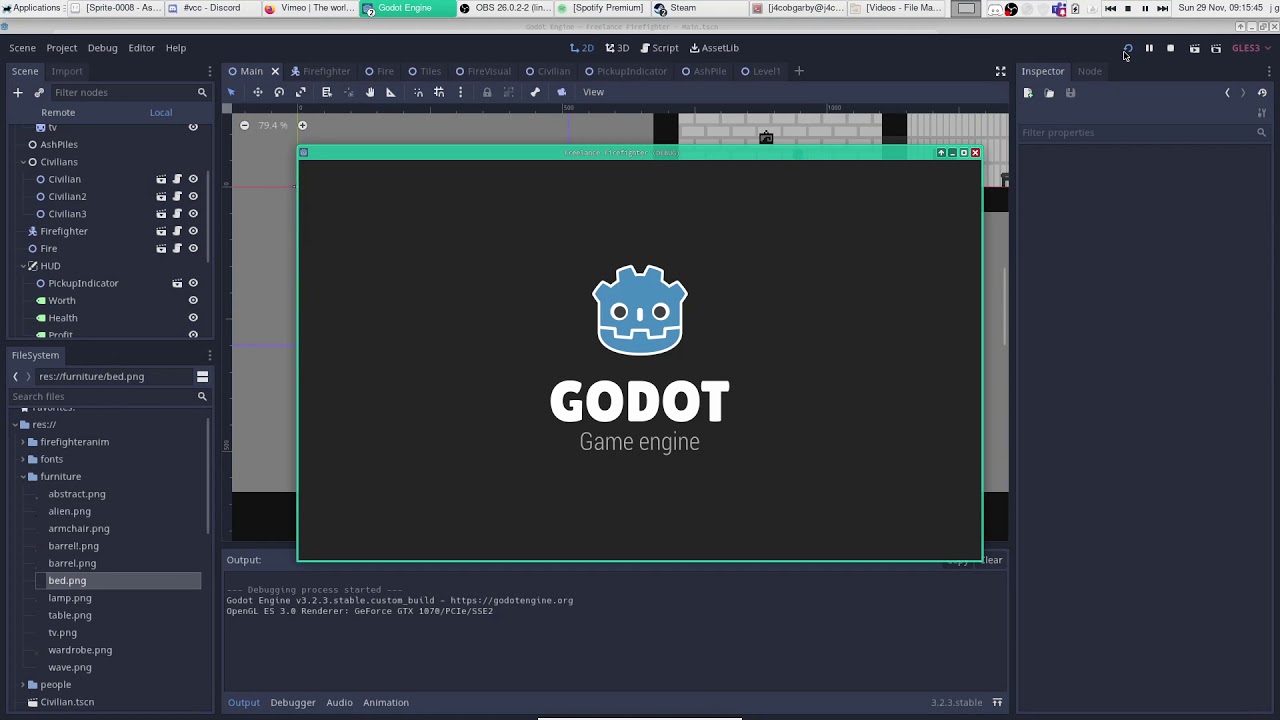Select the Pan Mode hand tool
This screenshot has height=720, width=1280.
click(x=370, y=92)
